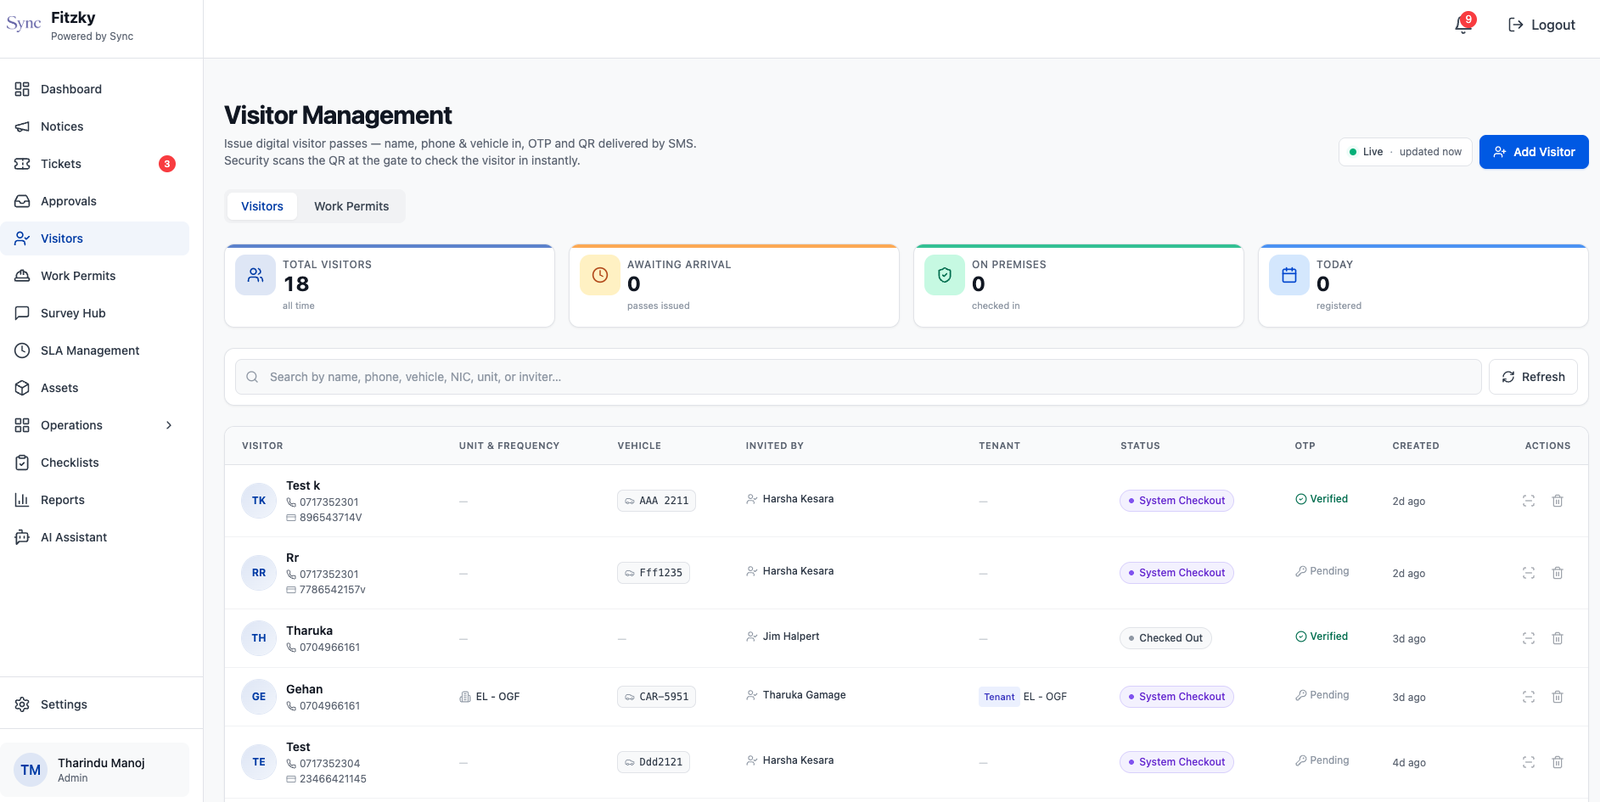Click inviter name Jim Halpert
This screenshot has width=1600, height=802.
pyautogui.click(x=791, y=636)
